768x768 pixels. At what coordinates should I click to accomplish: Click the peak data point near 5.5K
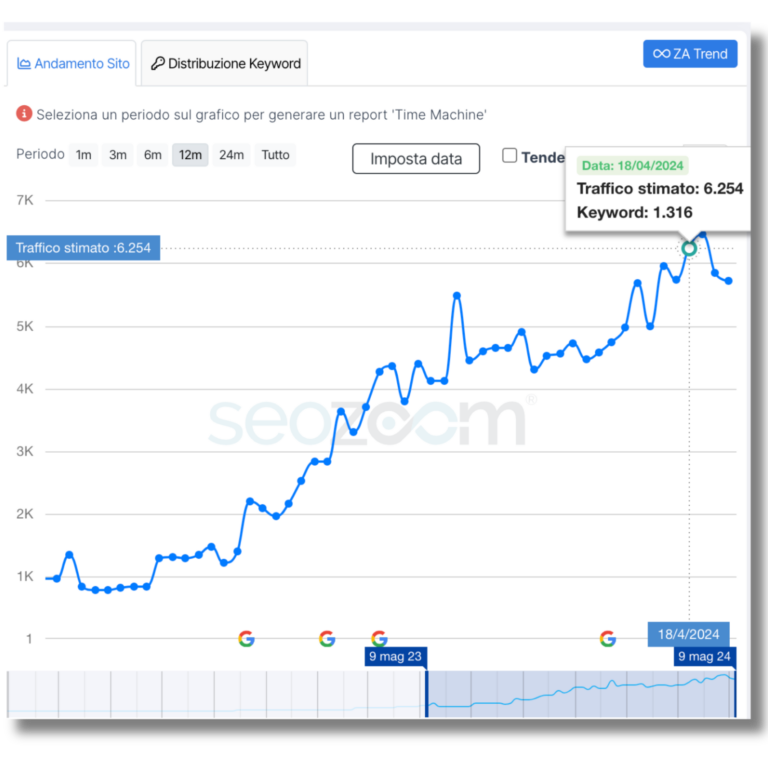457,295
